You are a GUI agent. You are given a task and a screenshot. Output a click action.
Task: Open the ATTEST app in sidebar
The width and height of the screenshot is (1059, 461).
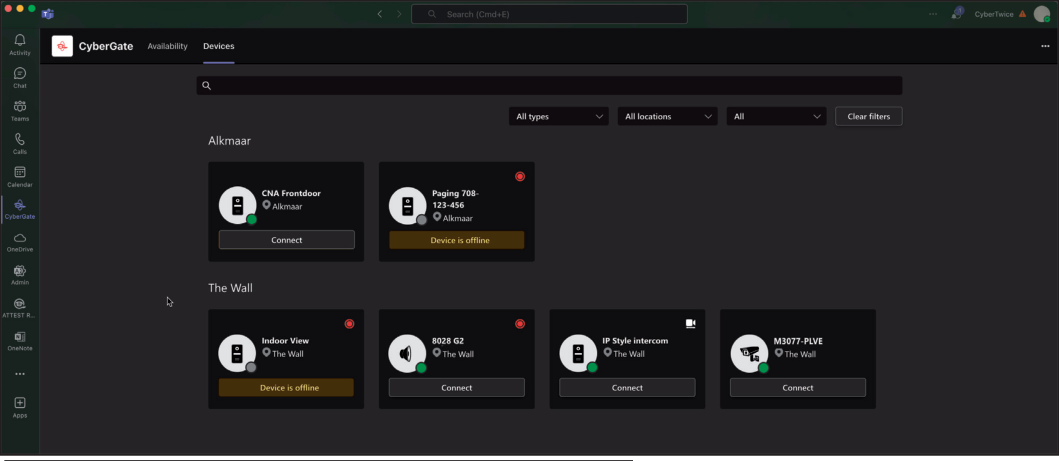20,308
